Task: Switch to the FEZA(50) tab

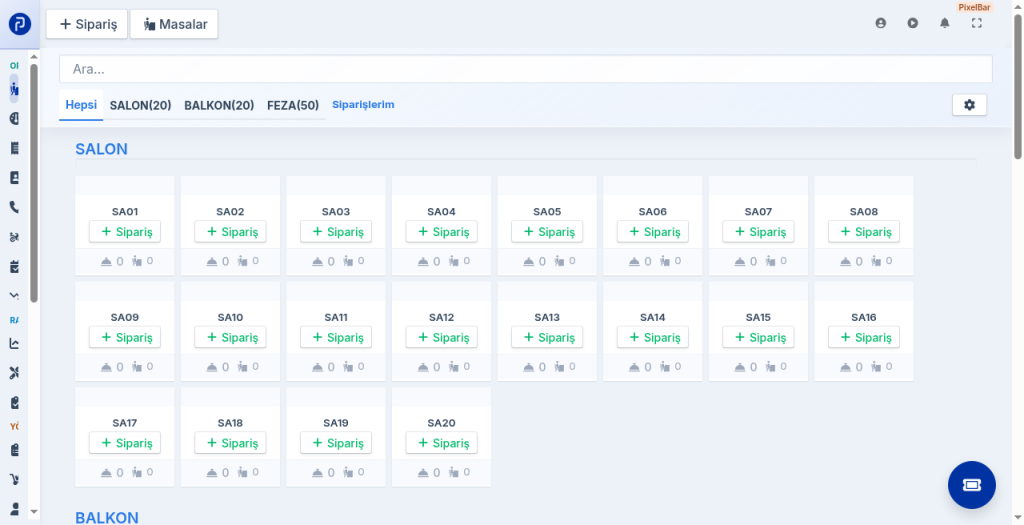Action: 293,105
